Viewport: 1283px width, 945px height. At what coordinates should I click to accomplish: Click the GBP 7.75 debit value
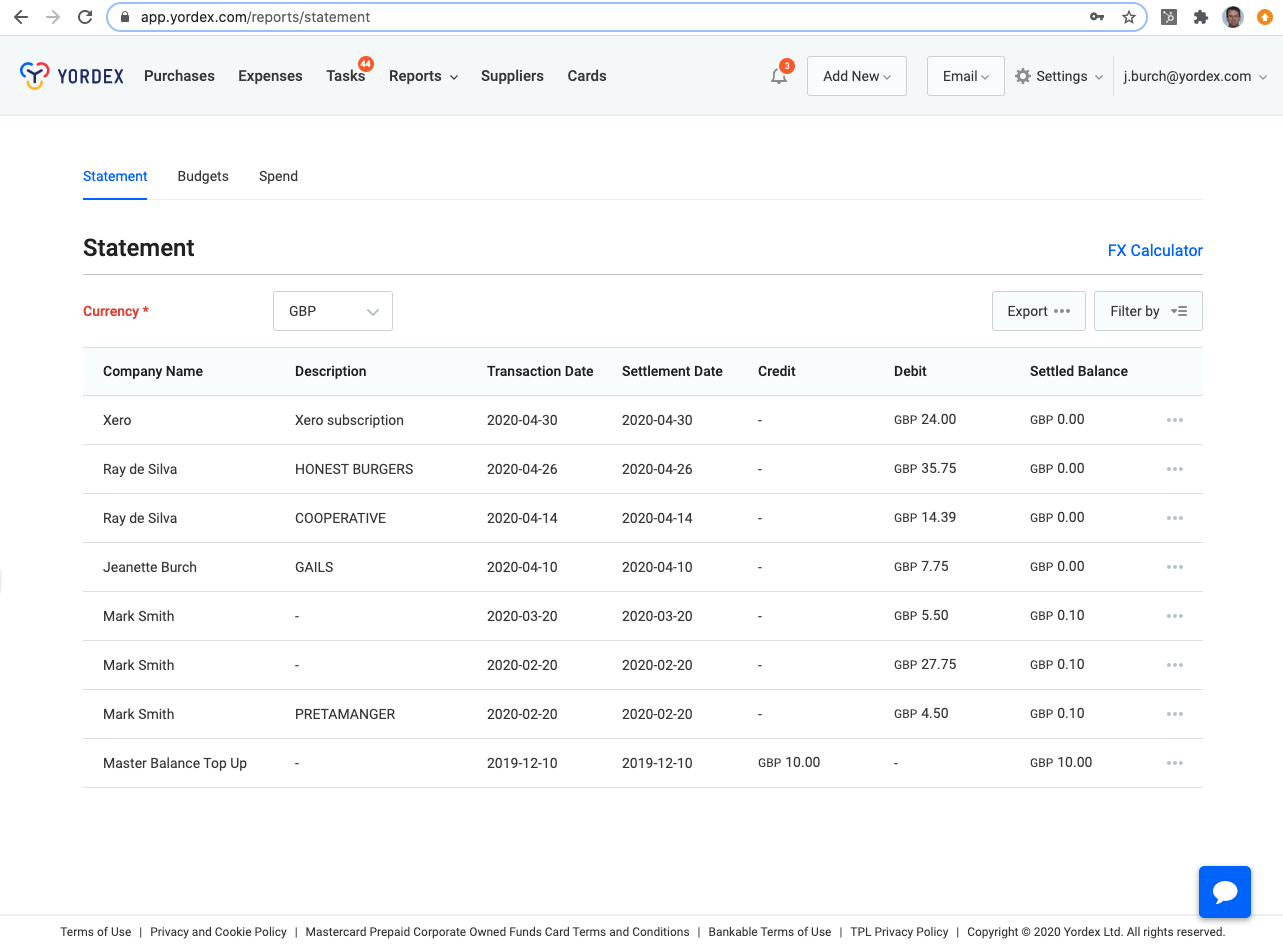pyautogui.click(x=921, y=566)
